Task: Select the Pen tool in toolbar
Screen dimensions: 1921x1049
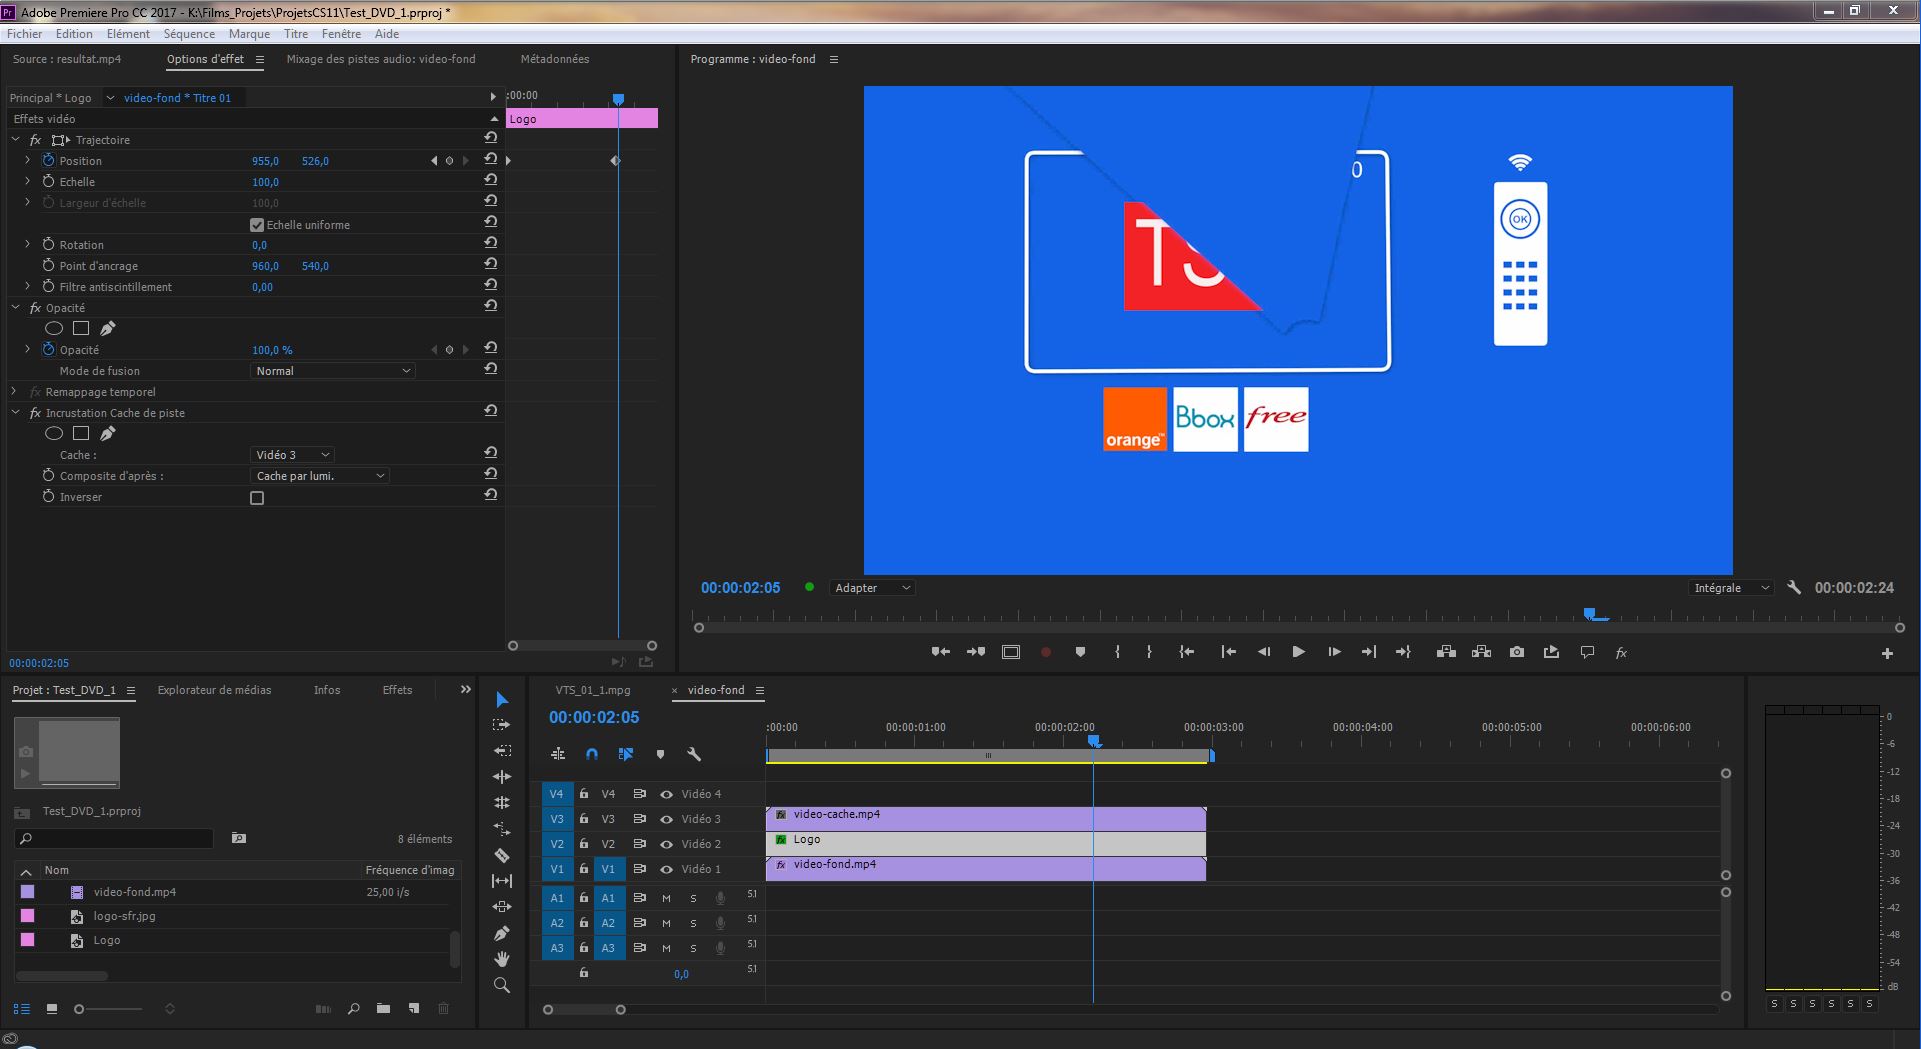Action: [502, 933]
